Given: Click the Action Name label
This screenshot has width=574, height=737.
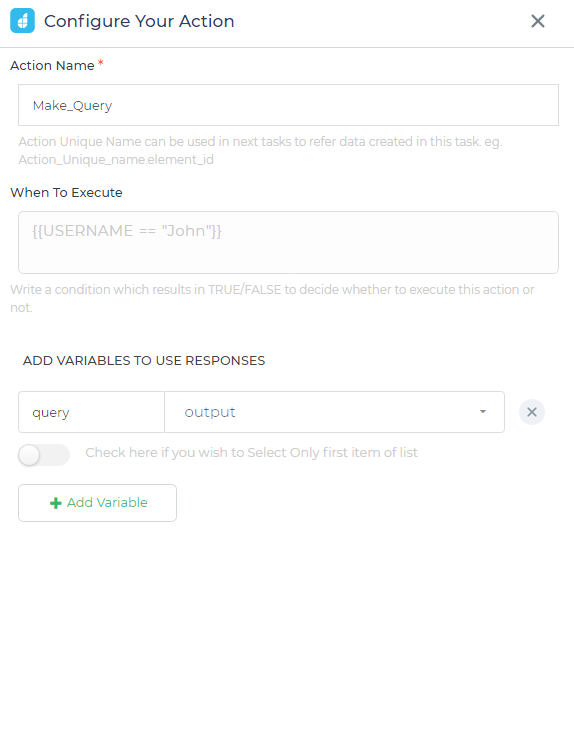Looking at the screenshot, I should 52,65.
